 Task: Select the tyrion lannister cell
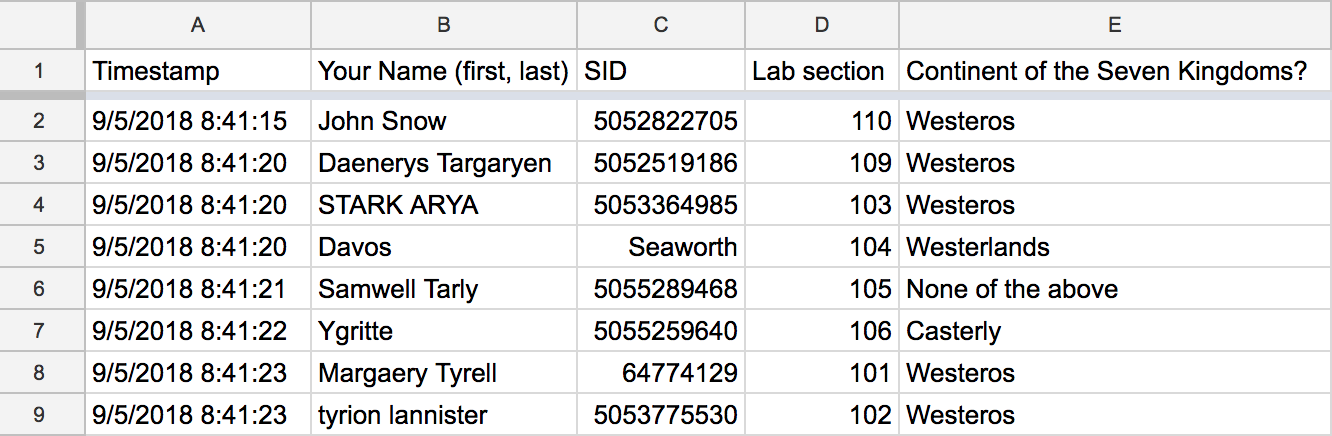(444, 415)
